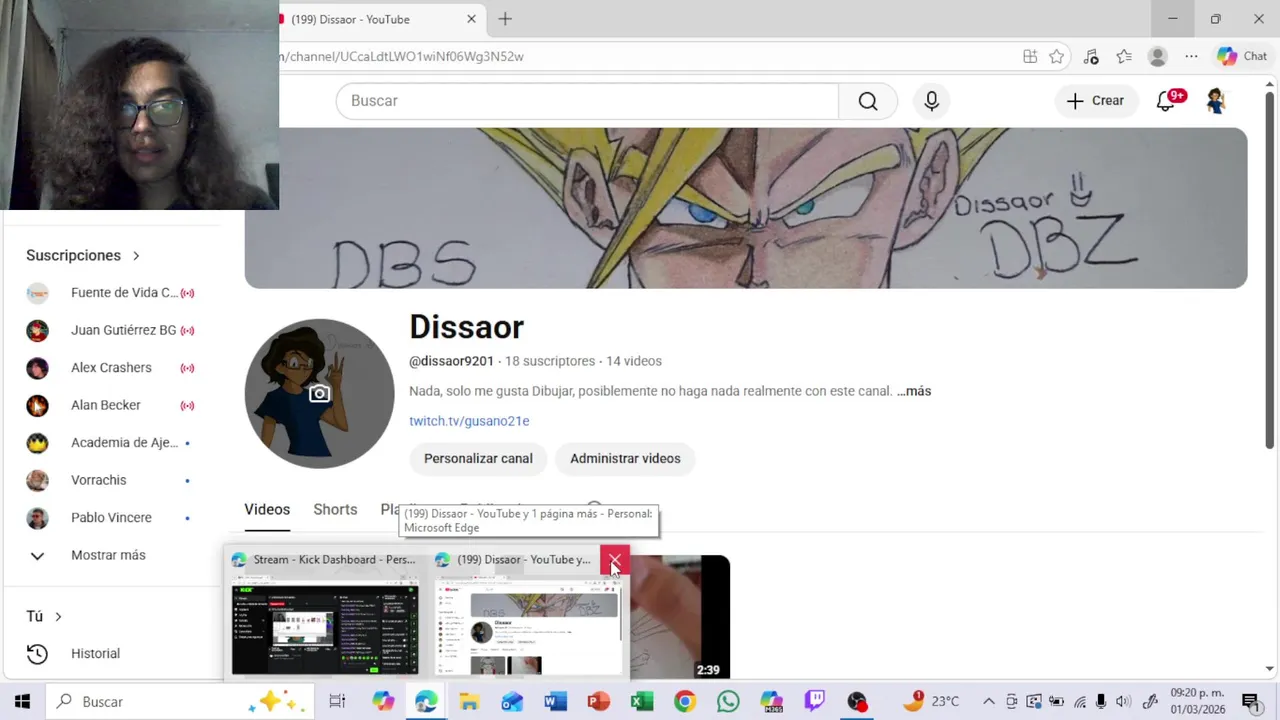Open Word from taskbar
The width and height of the screenshot is (1280, 720).
555,702
